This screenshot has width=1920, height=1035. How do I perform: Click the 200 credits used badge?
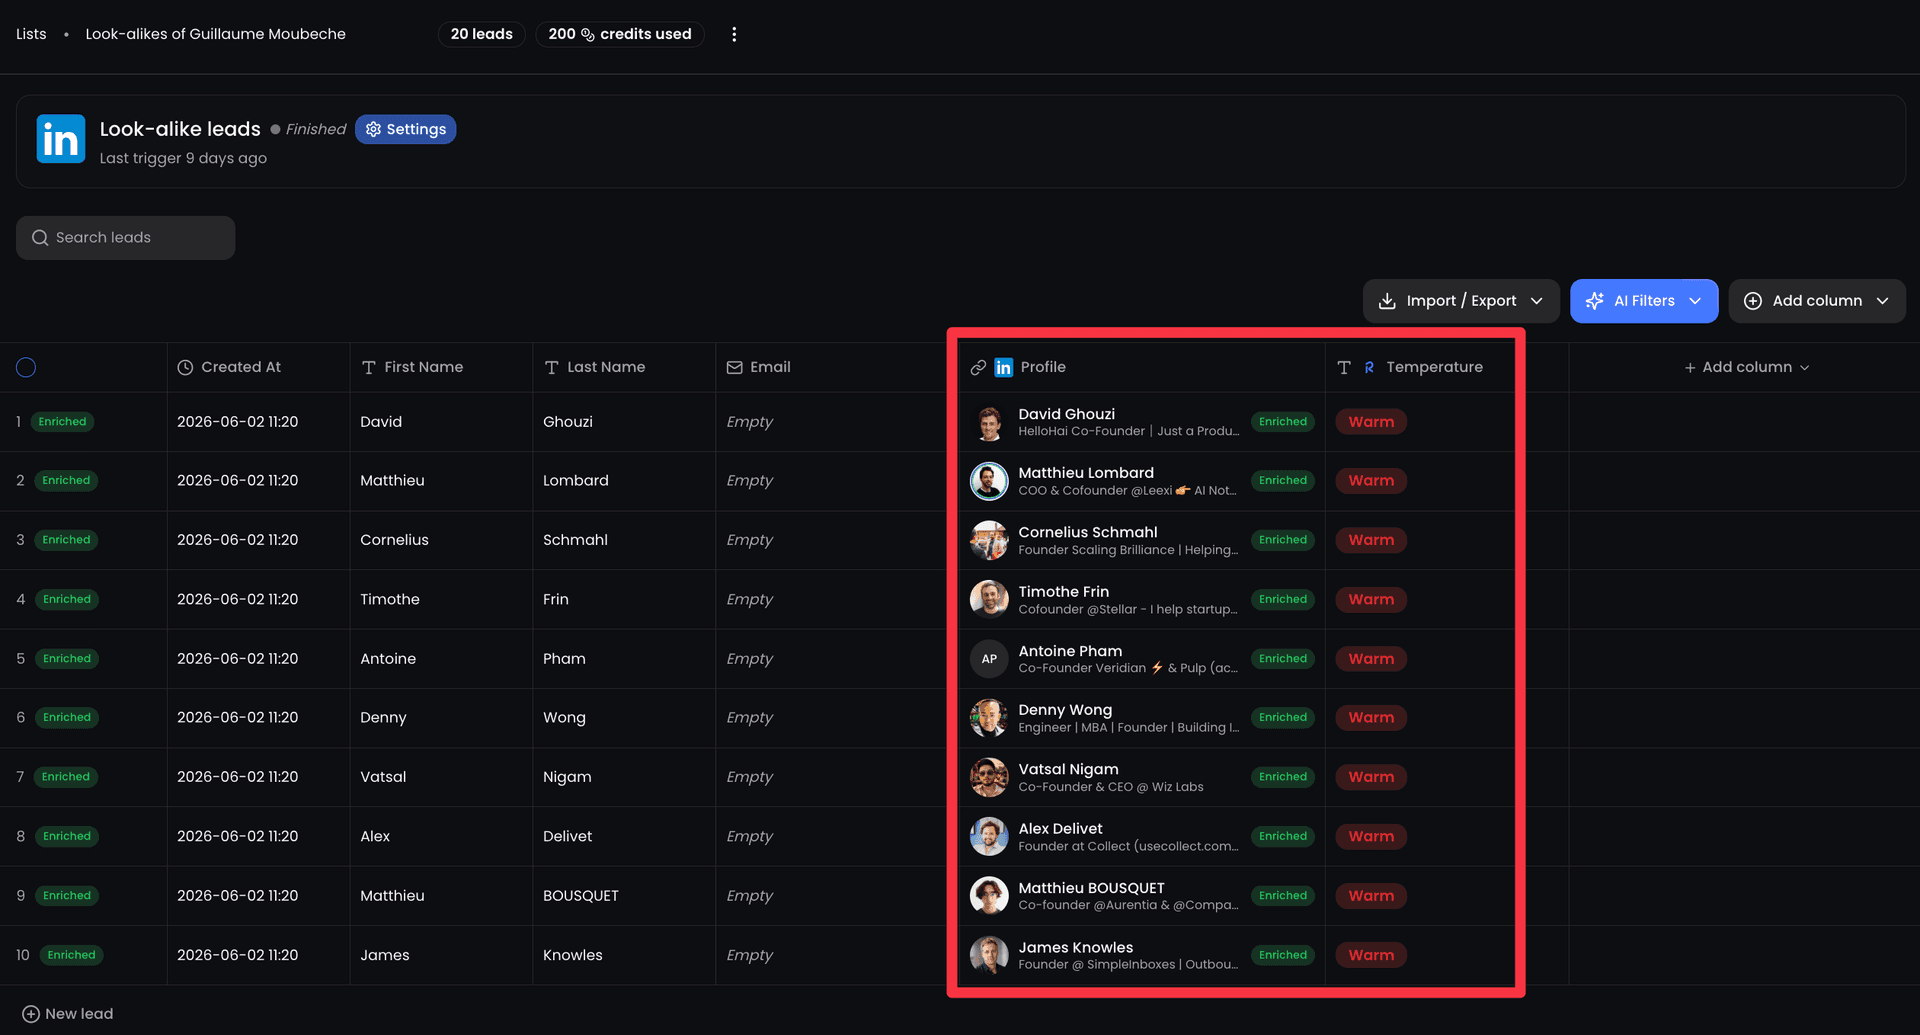(x=620, y=34)
